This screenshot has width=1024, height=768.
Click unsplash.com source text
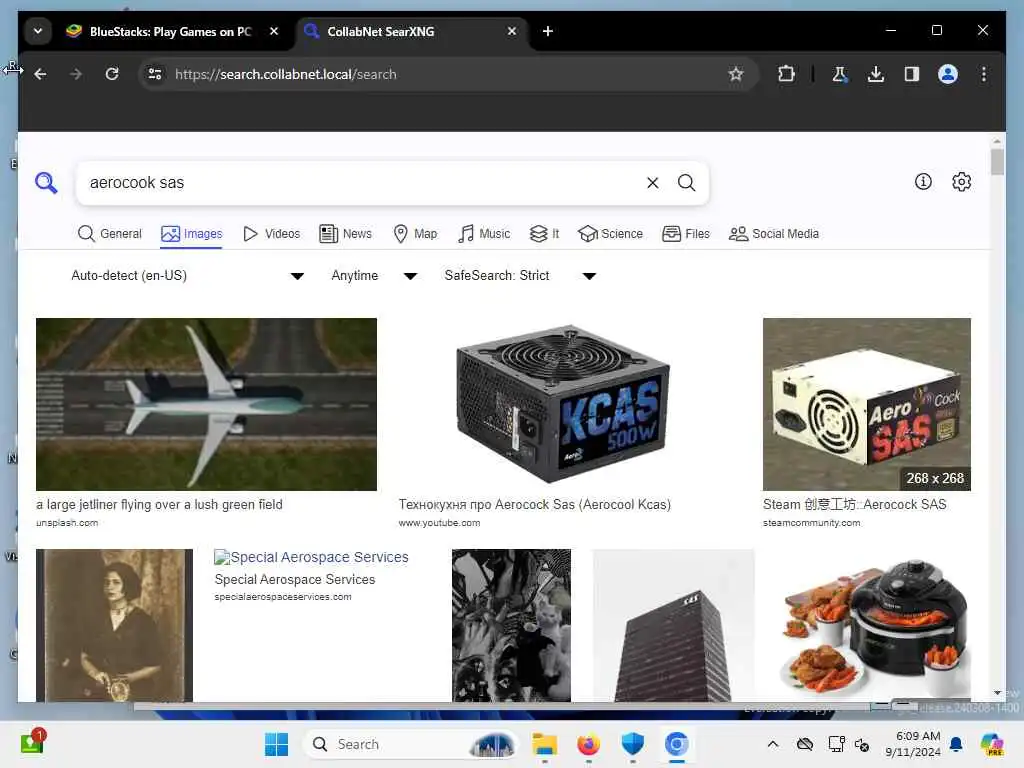(67, 523)
